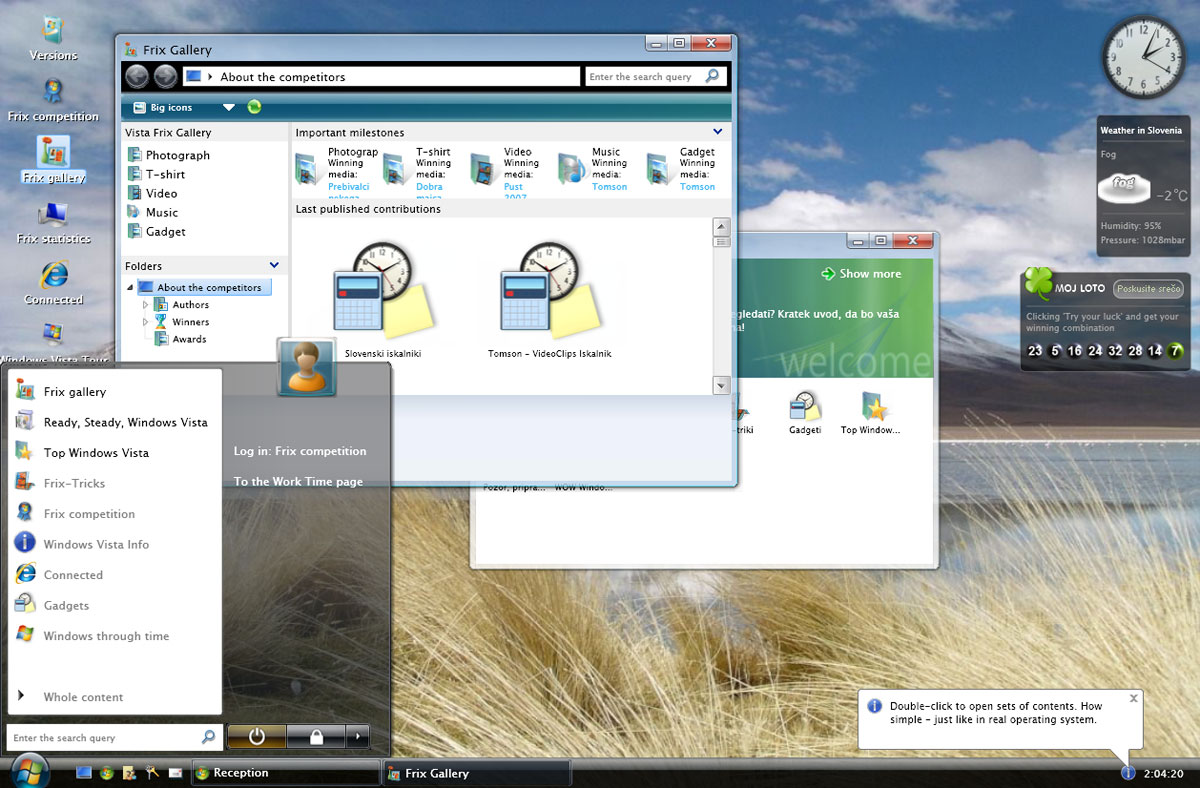This screenshot has width=1200, height=788.
Task: Open Gadgeti icon in Reception window
Action: [x=805, y=412]
